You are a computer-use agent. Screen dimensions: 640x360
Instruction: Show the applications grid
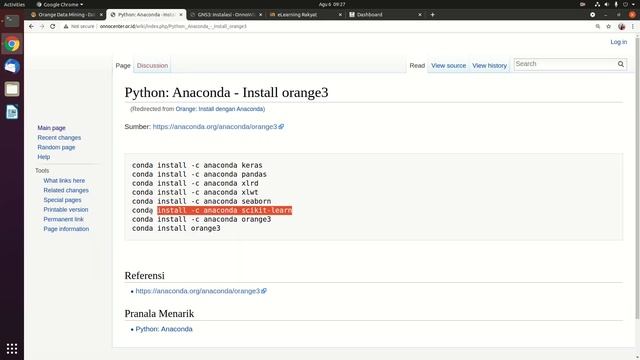click(x=12, y=349)
